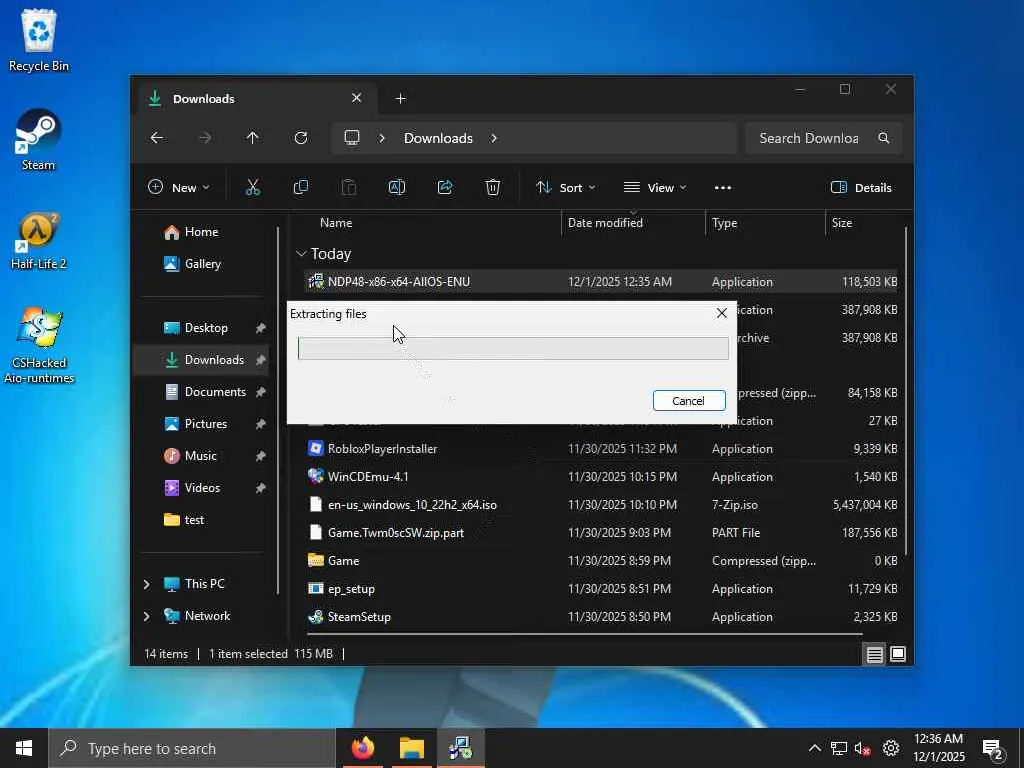Collapse the Today group chevron
1024x768 pixels.
(301, 253)
